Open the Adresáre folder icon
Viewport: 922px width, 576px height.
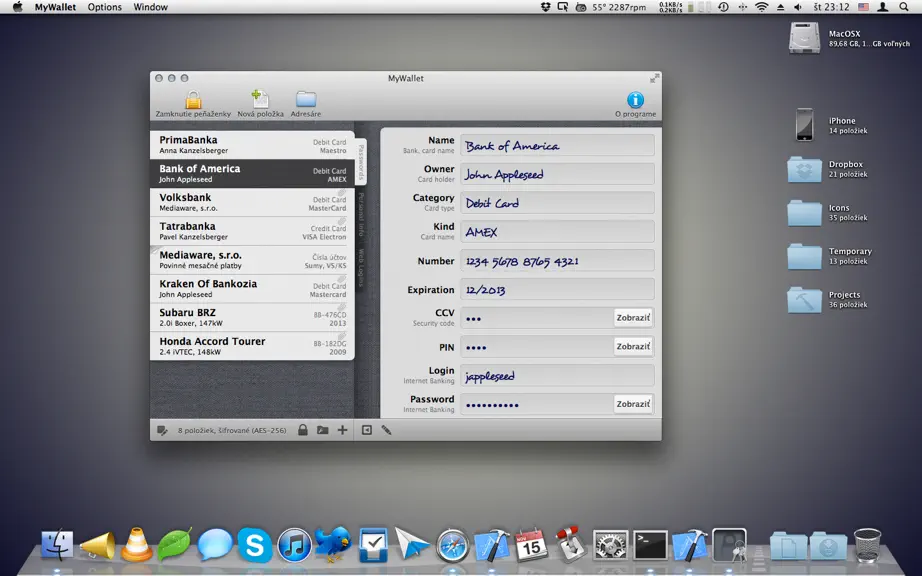coord(306,99)
